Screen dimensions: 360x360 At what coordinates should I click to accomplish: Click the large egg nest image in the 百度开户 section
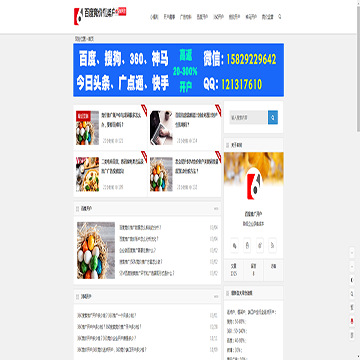[96, 250]
